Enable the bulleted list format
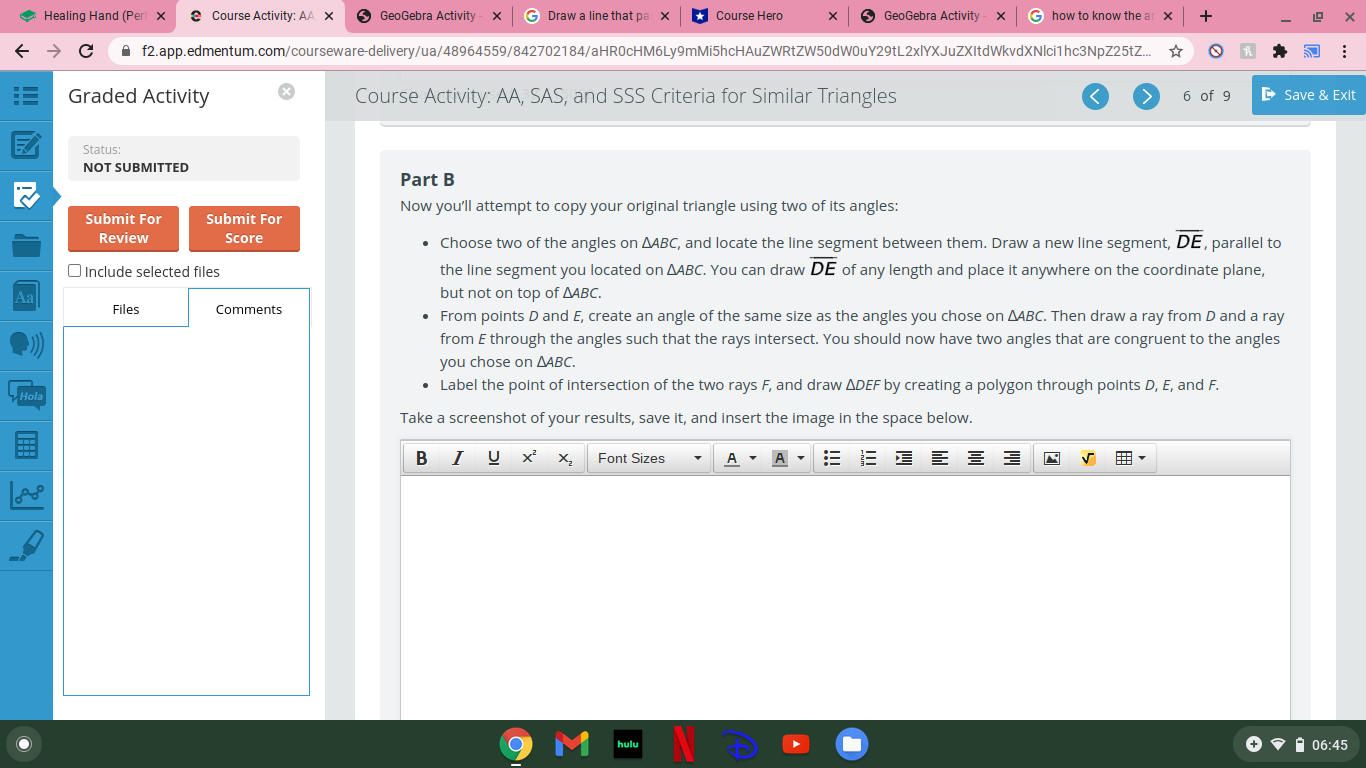 [x=831, y=457]
